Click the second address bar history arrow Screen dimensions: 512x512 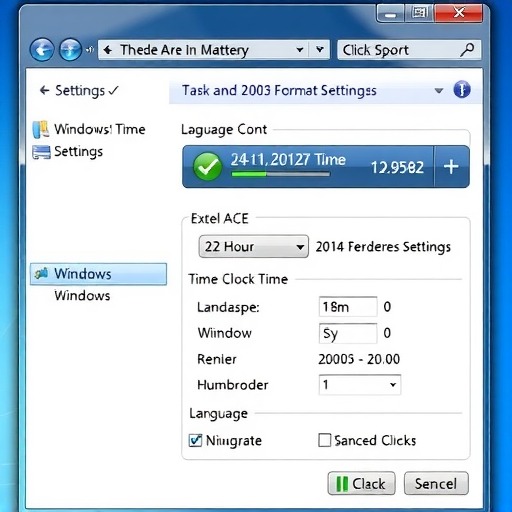pyautogui.click(x=320, y=50)
